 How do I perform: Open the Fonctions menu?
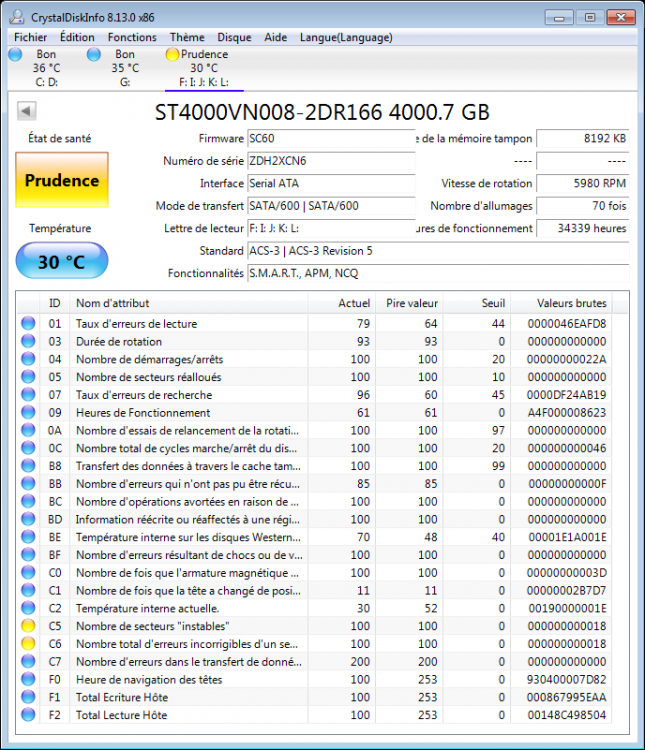(132, 37)
